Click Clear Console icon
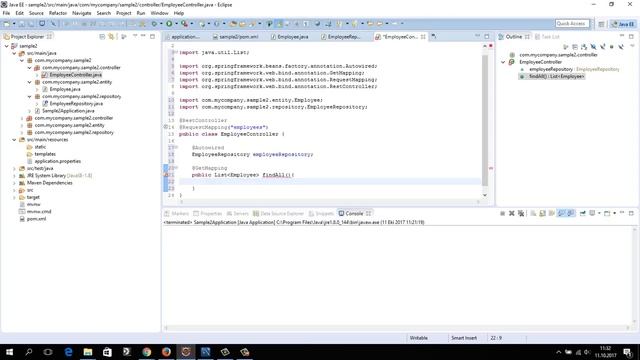The image size is (640, 360). [533, 213]
